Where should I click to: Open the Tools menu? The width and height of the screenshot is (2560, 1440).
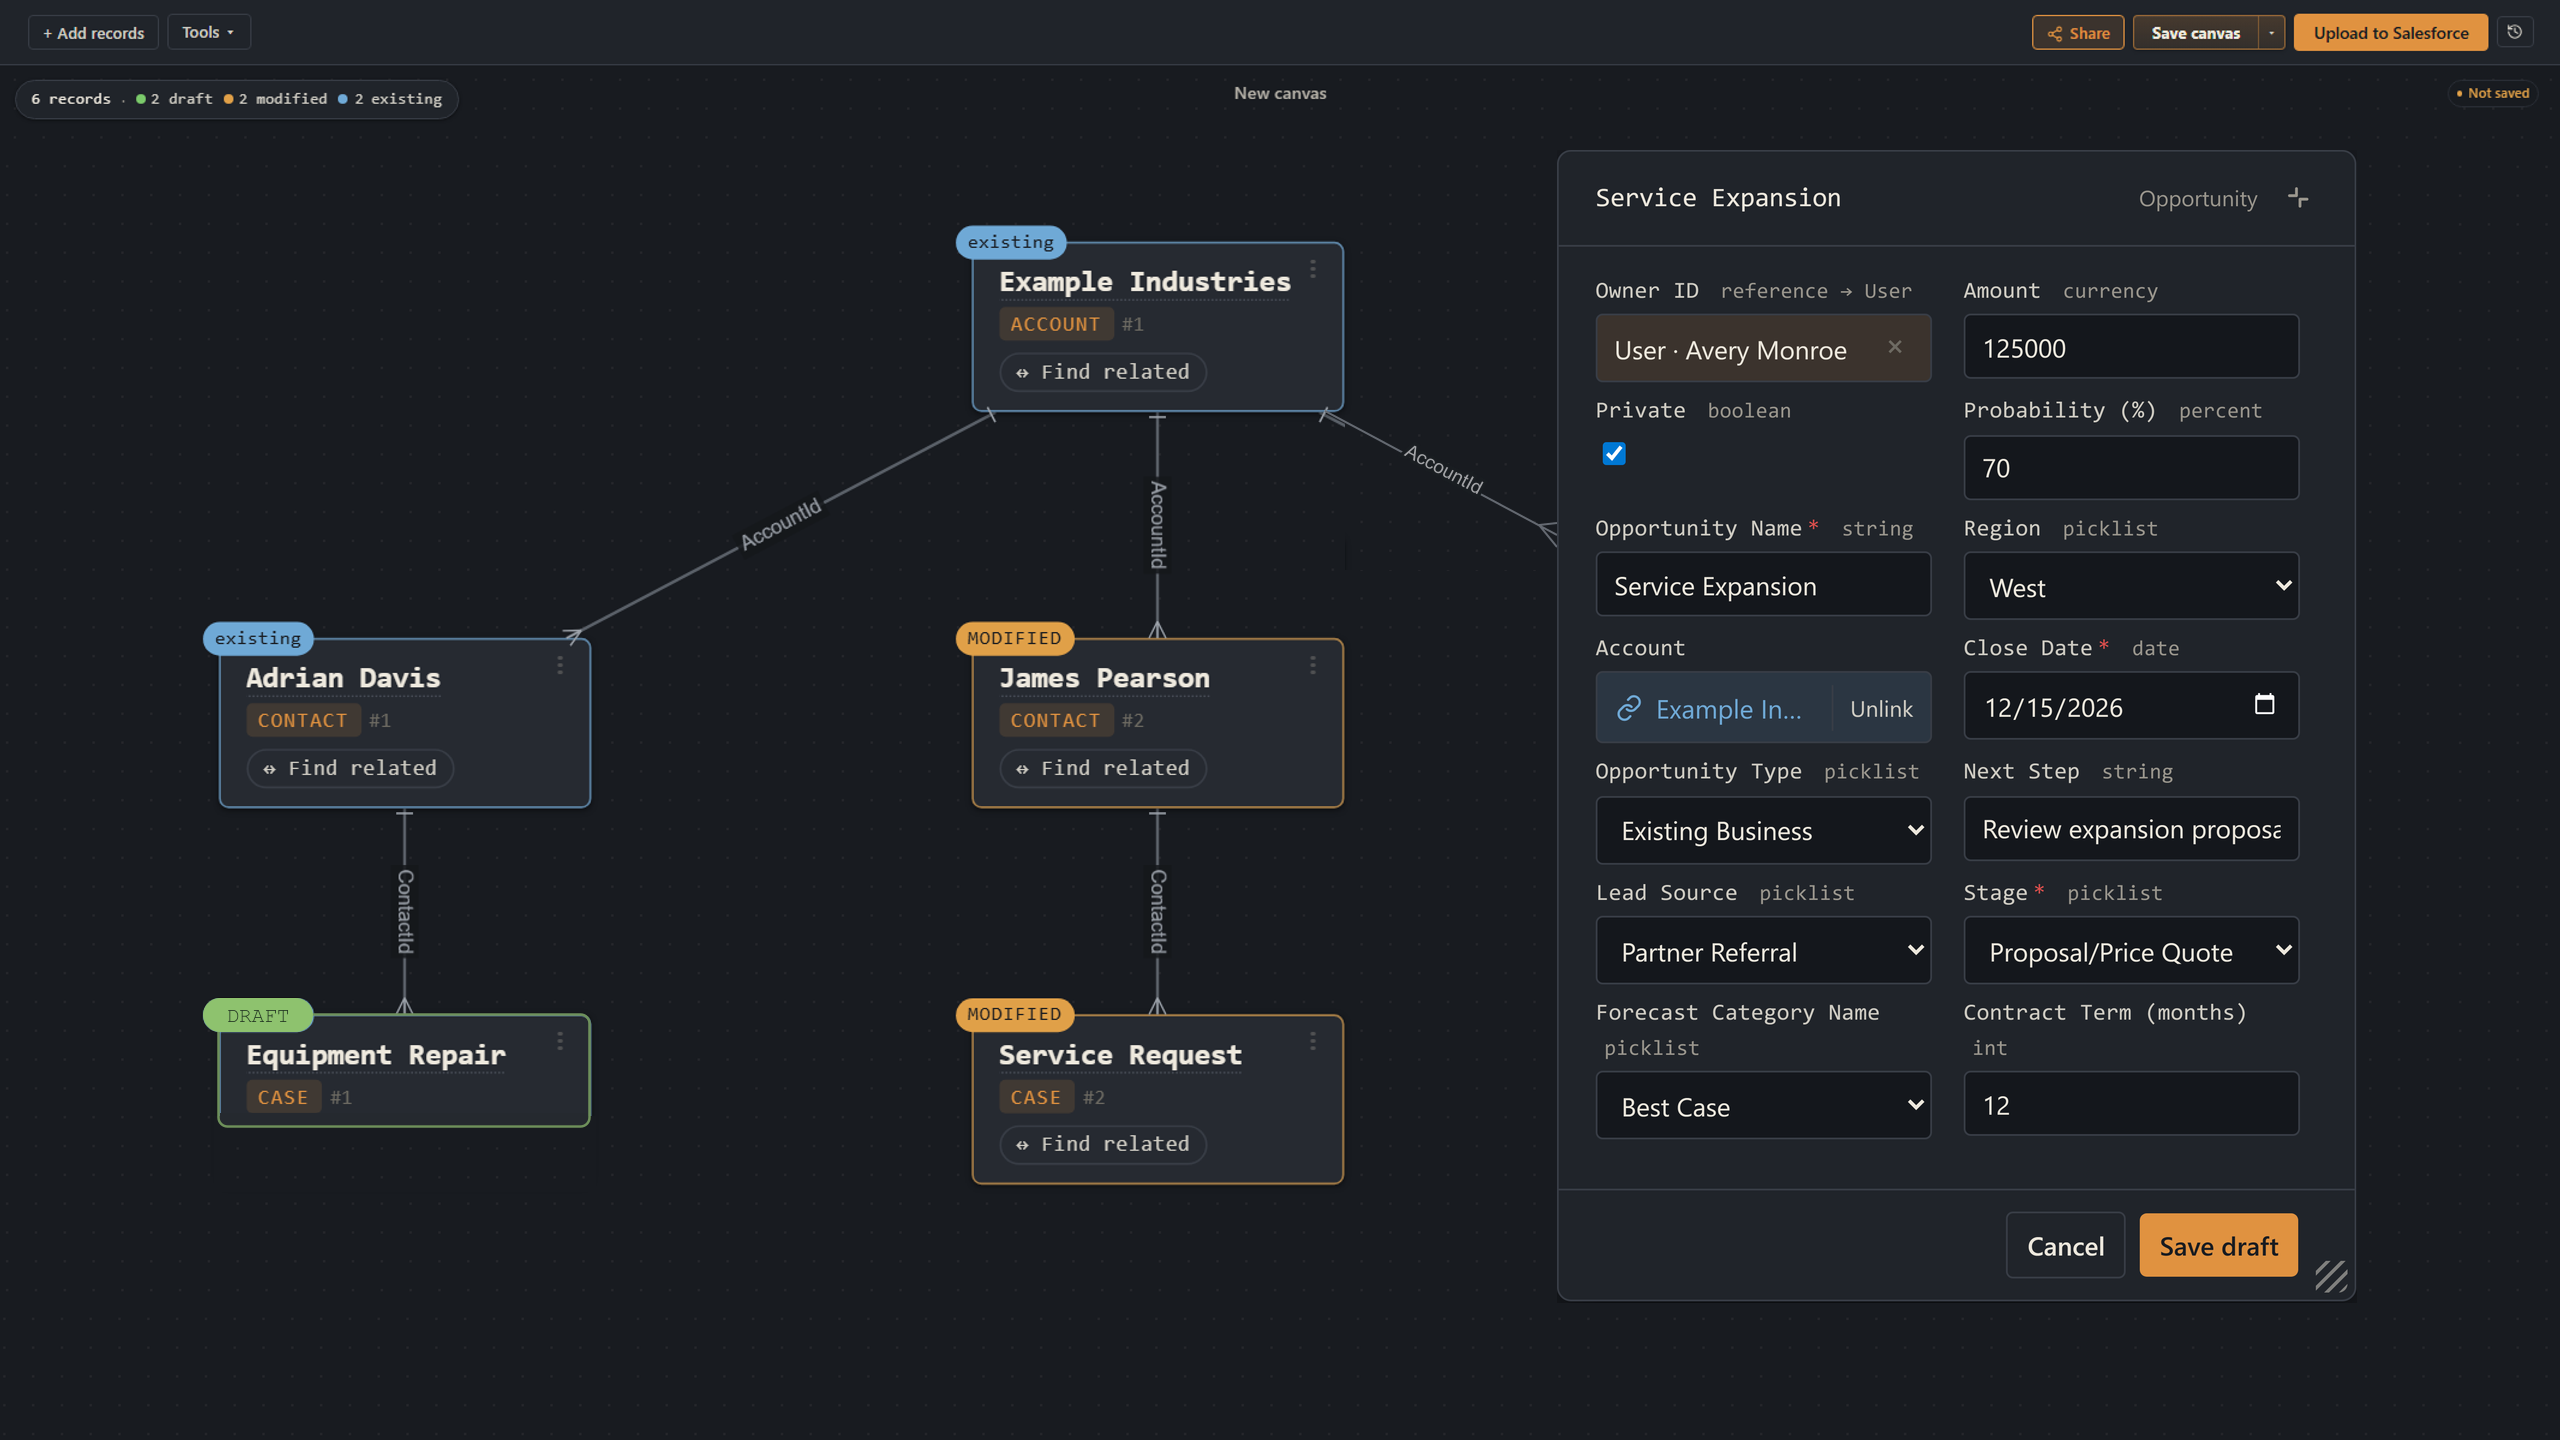(208, 32)
